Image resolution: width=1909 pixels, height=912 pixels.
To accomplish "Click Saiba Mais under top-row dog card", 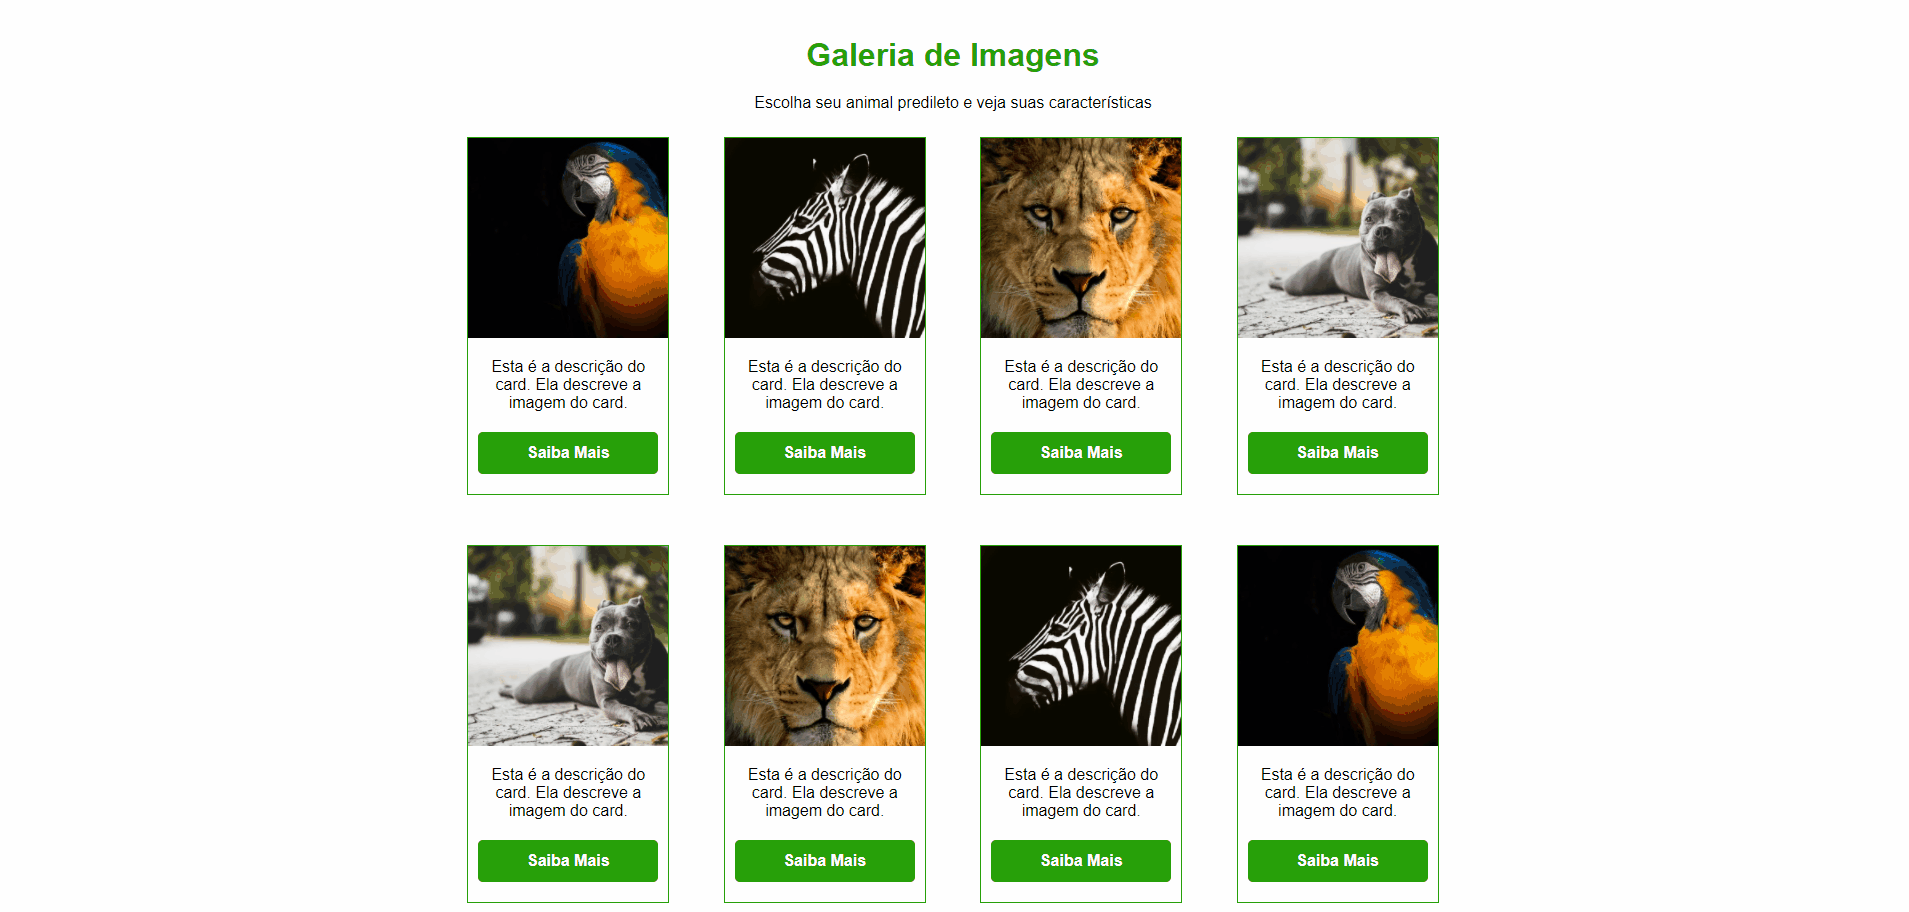I will 1338,453.
